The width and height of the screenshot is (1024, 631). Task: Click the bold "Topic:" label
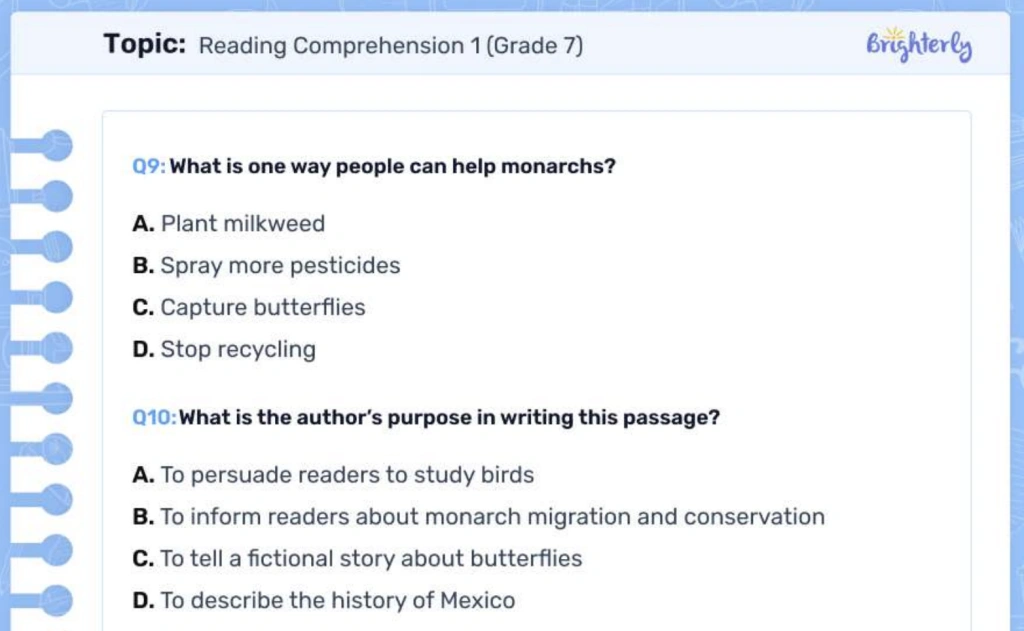(144, 45)
